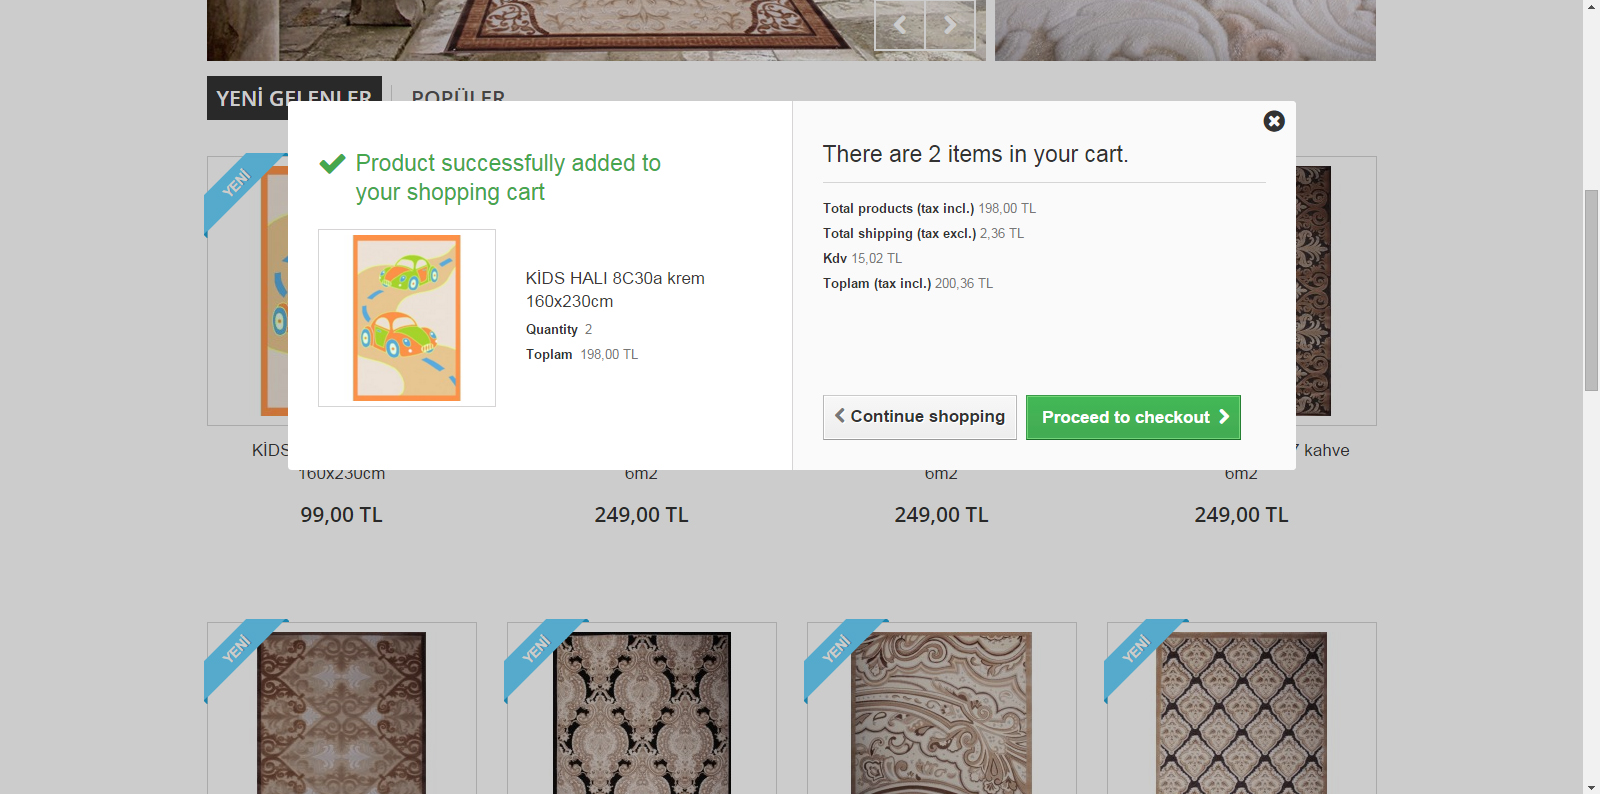The width and height of the screenshot is (1600, 794).
Task: Click scrollbar up arrow
Action: [x=1591, y=7]
